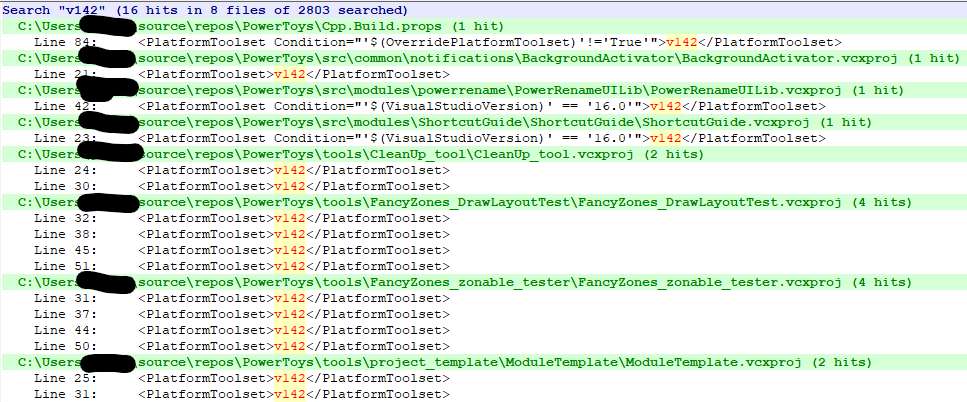Open Line 45 hit in FancyZones_DrawLayoutTest.vcxproj
Image resolution: width=967 pixels, height=402 pixels.
click(x=484, y=250)
